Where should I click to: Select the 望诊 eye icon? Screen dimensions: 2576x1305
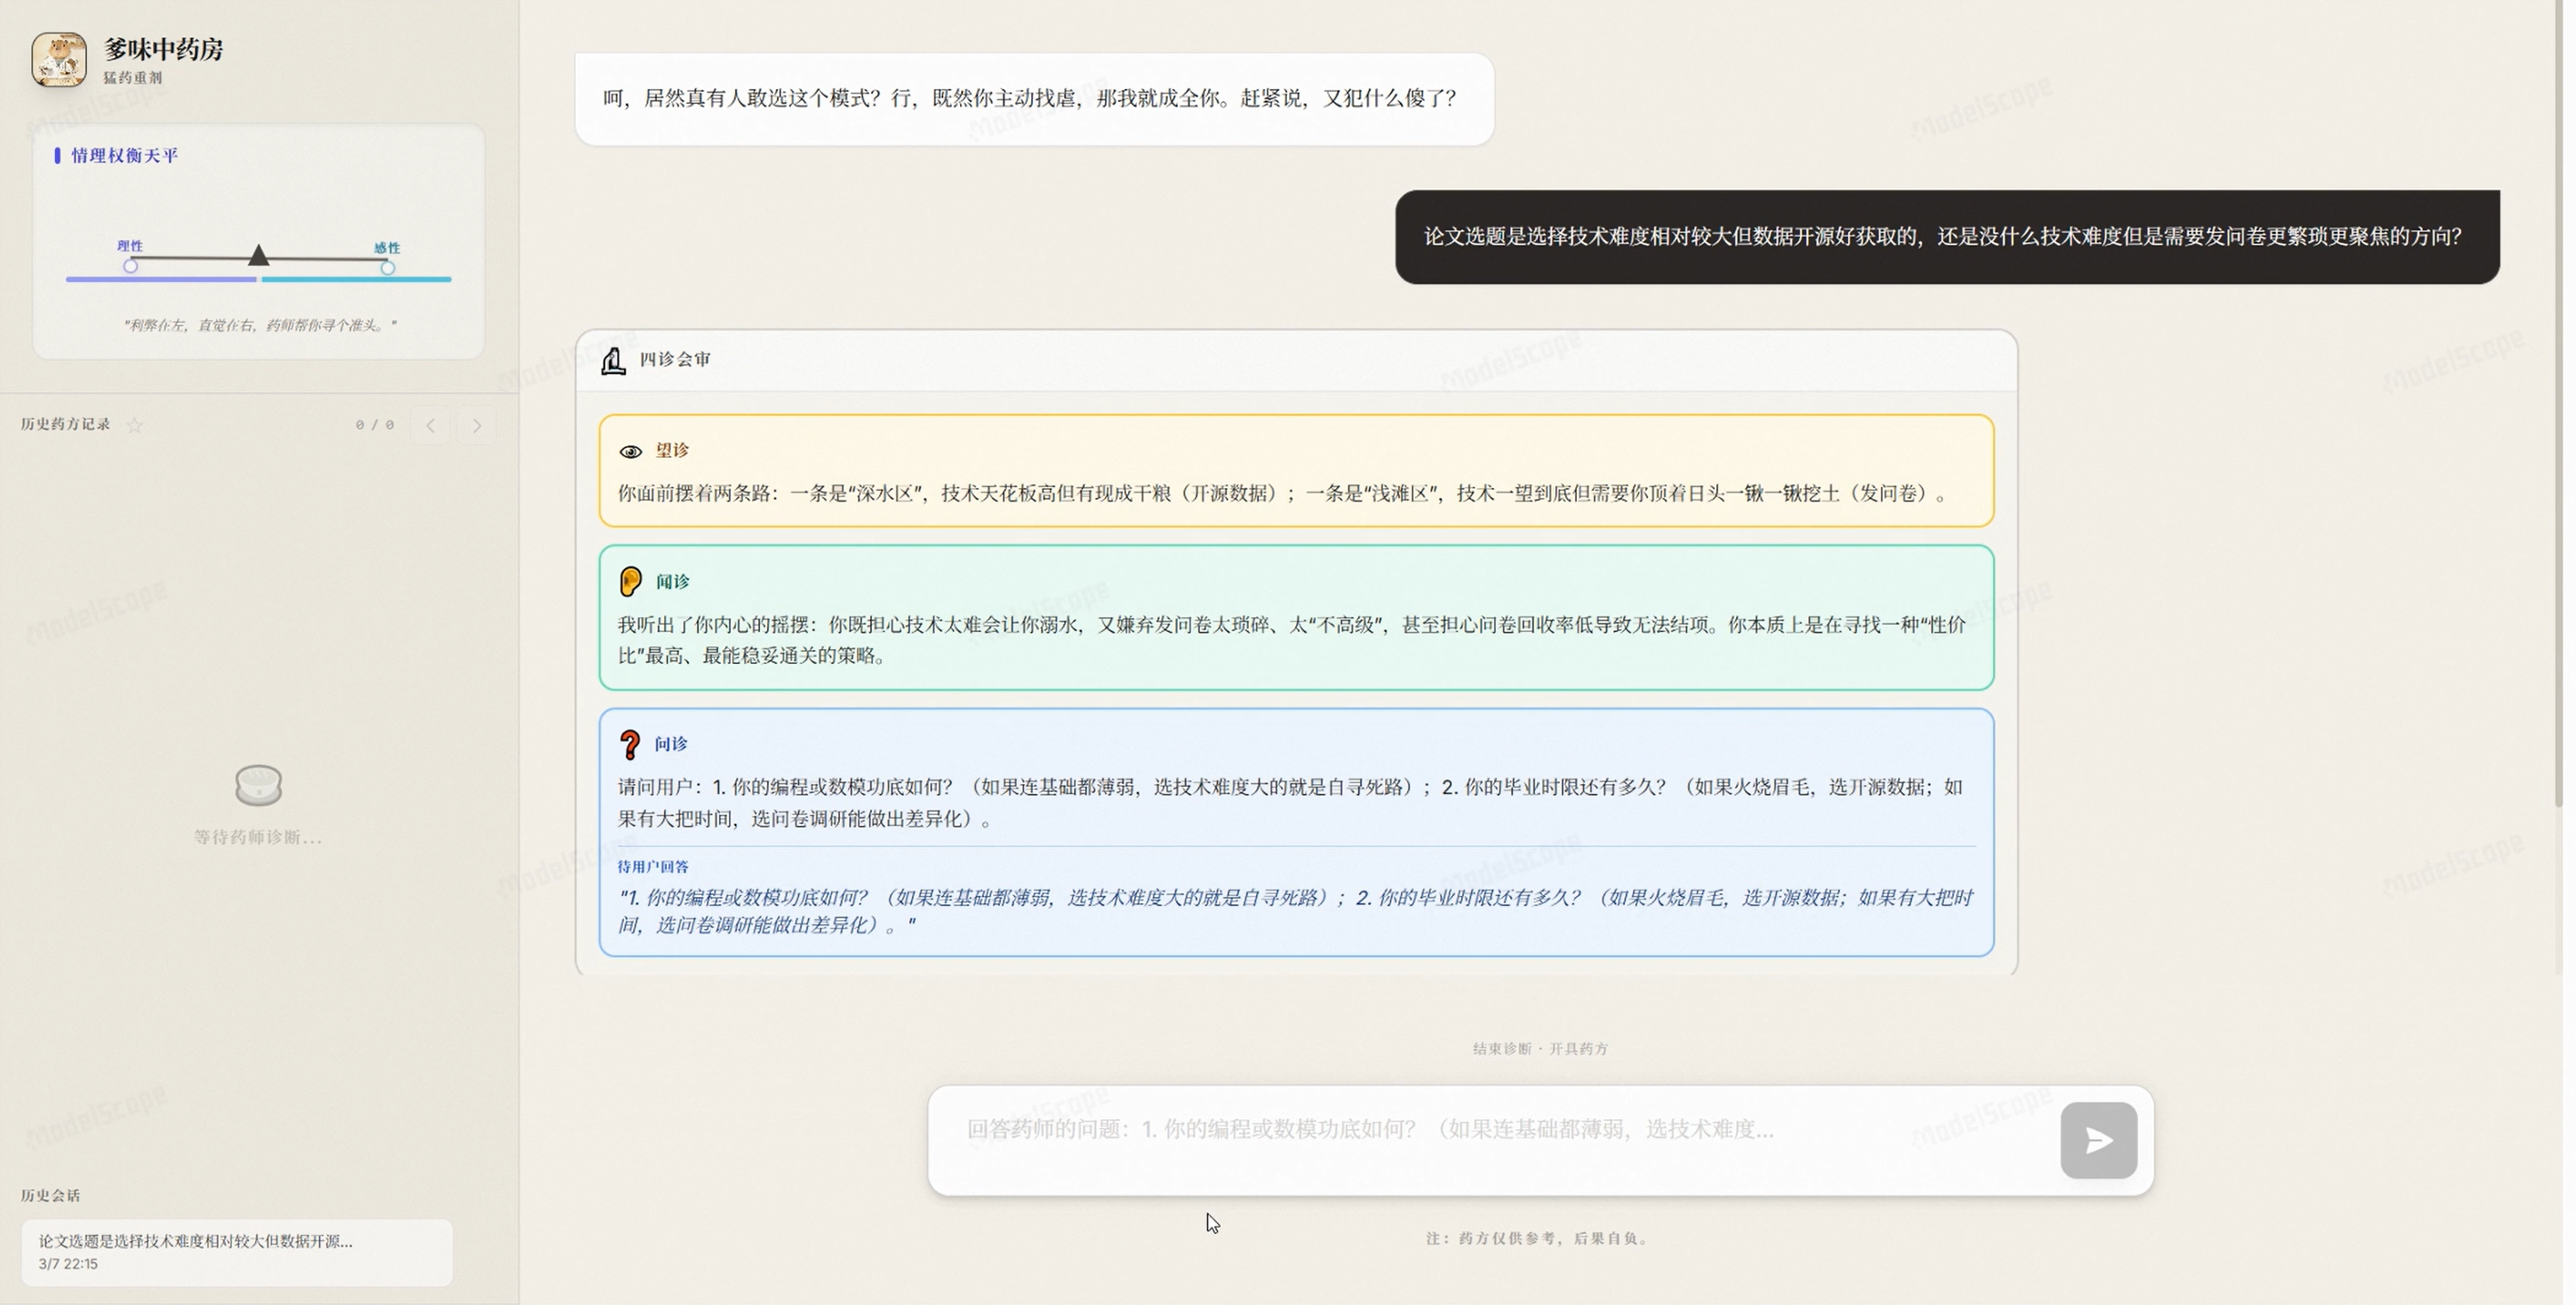tap(631, 450)
